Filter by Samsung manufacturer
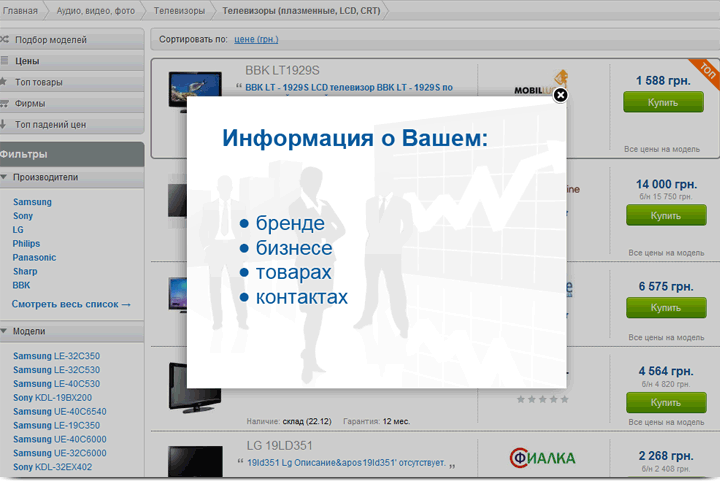 pyautogui.click(x=32, y=202)
